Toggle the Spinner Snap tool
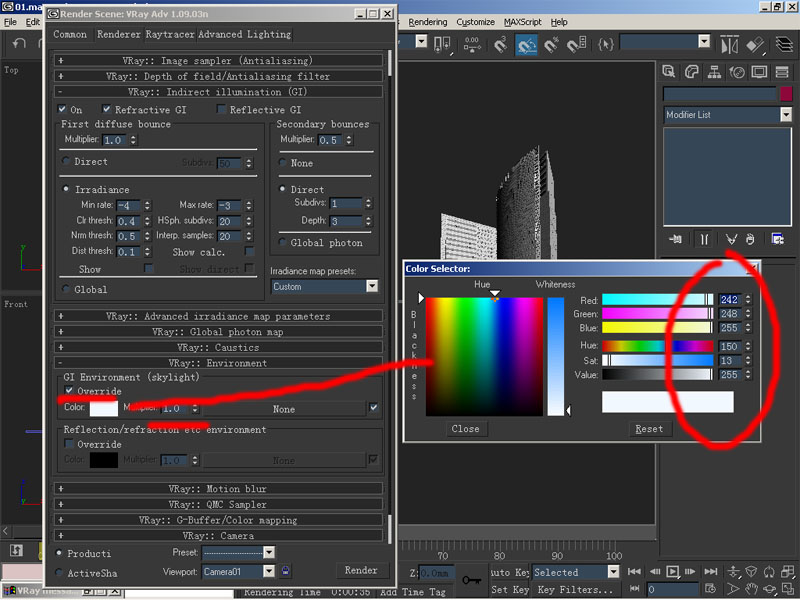 (x=577, y=45)
